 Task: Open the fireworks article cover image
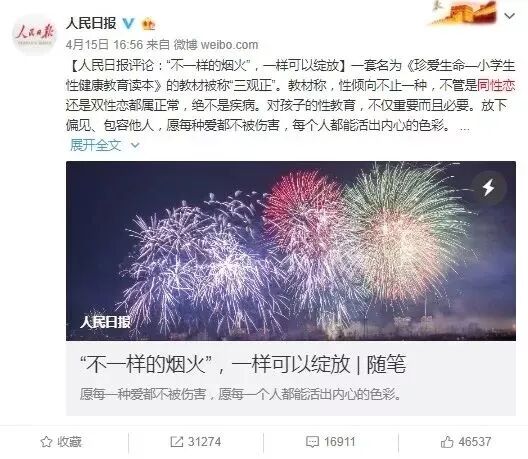coord(291,251)
